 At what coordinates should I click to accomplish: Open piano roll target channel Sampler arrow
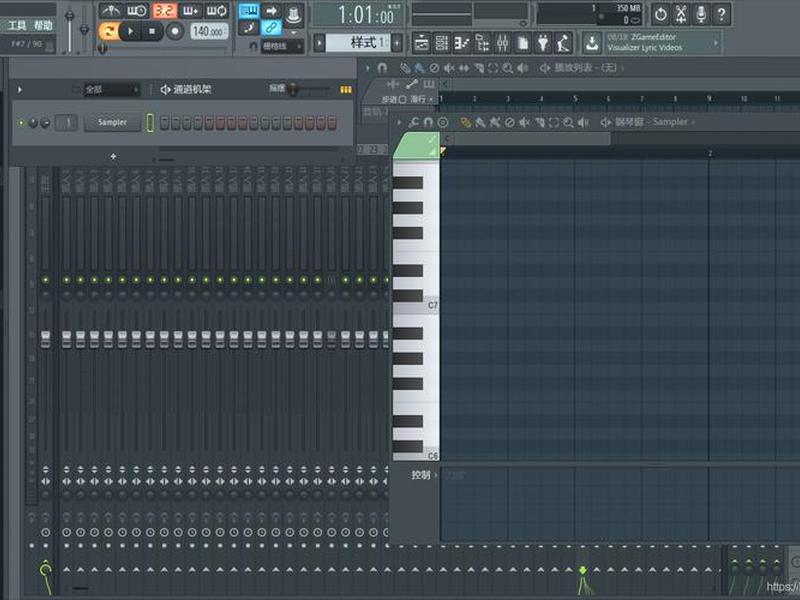point(693,122)
